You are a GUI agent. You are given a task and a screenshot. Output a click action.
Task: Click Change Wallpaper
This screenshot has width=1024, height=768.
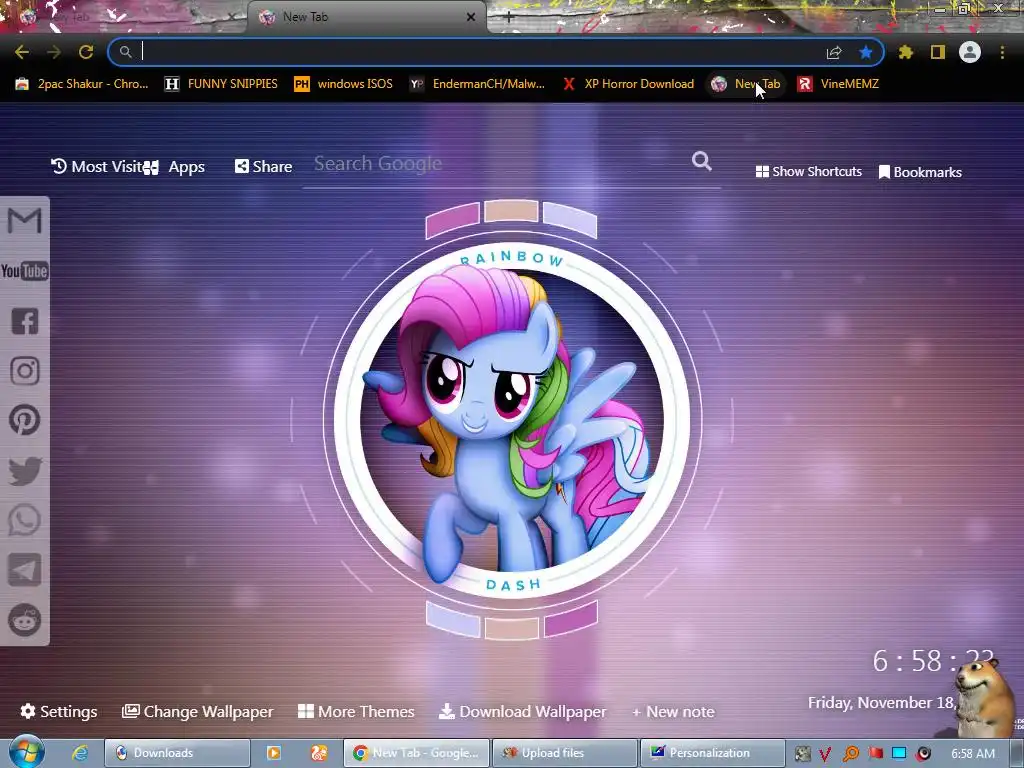198,712
